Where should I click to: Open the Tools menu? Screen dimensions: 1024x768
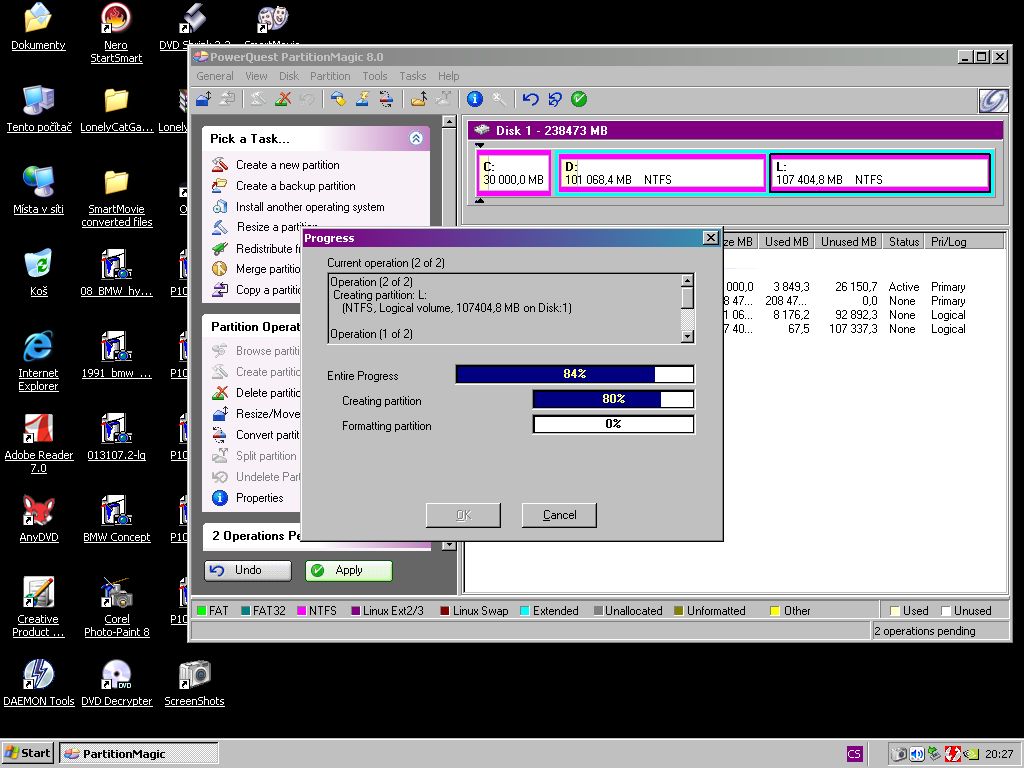click(375, 76)
